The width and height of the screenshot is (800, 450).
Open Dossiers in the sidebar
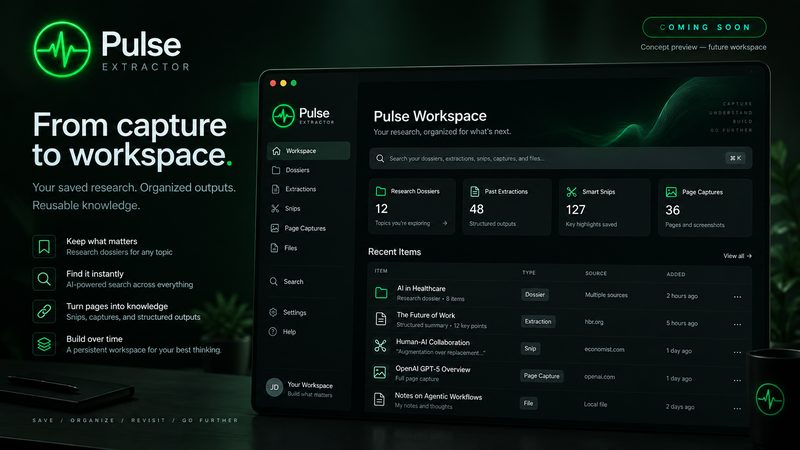click(x=297, y=170)
